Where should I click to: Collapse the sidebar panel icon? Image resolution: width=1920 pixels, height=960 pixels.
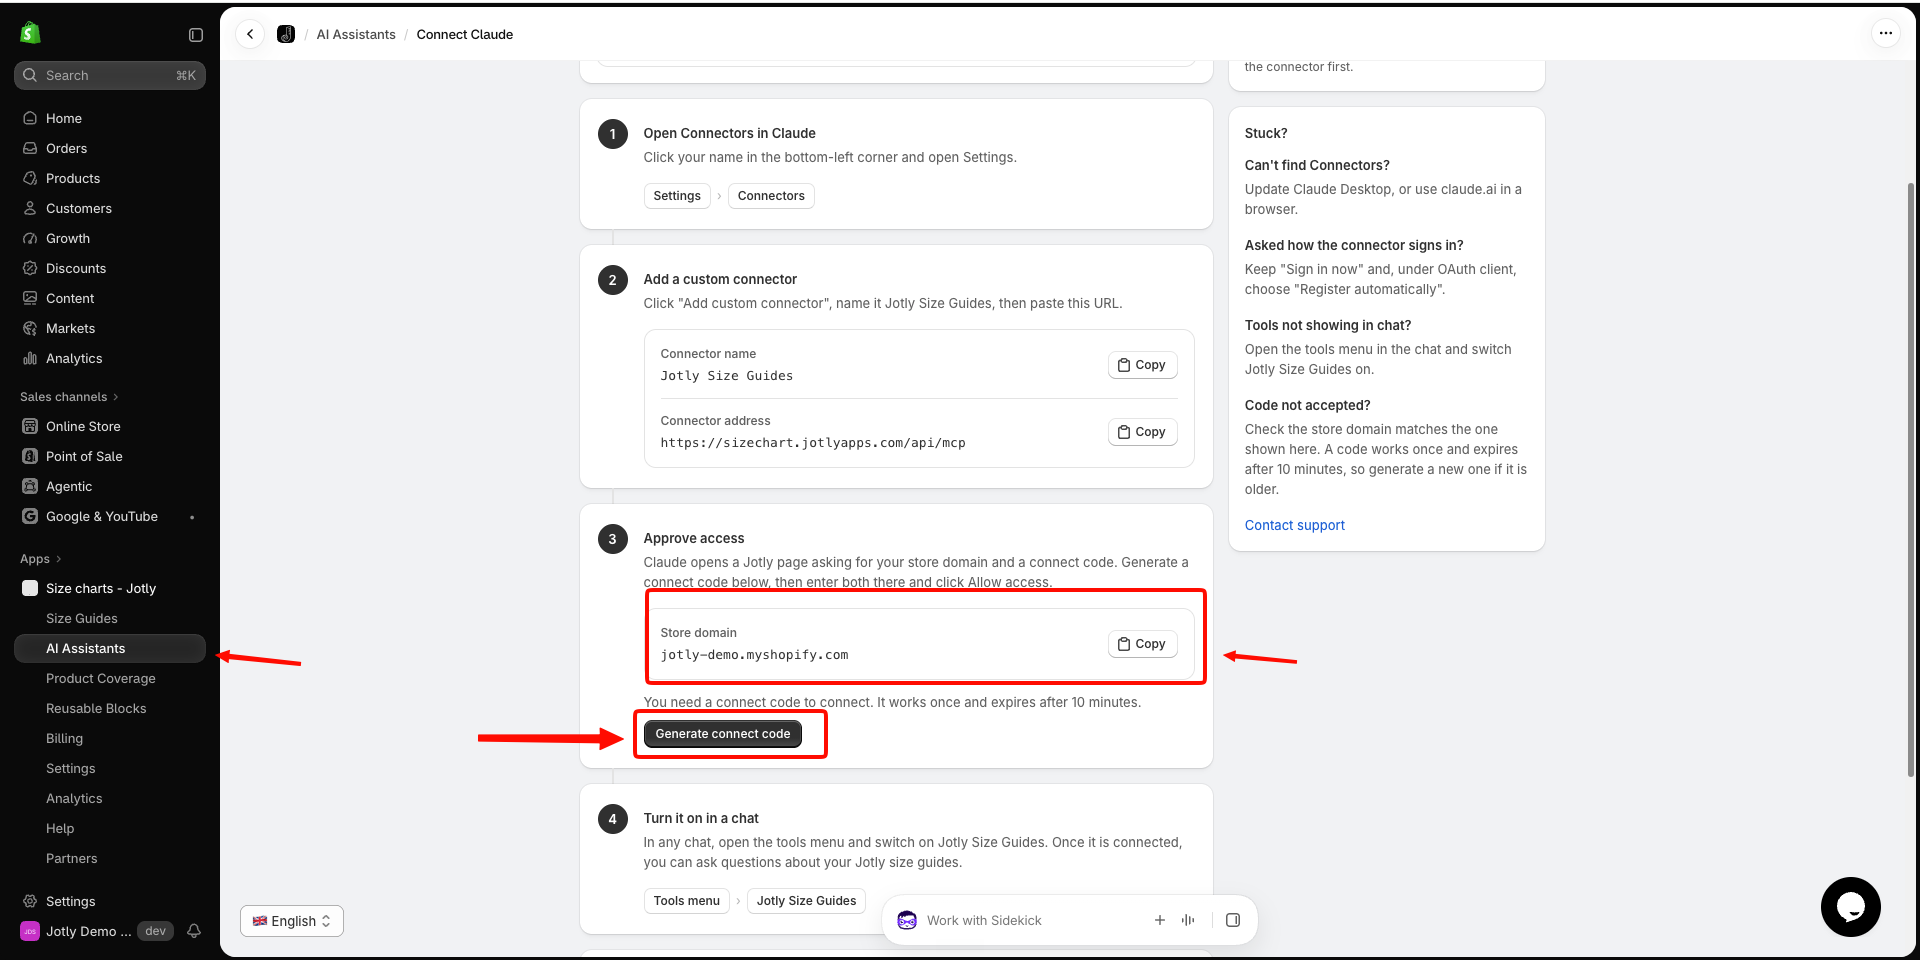point(196,35)
